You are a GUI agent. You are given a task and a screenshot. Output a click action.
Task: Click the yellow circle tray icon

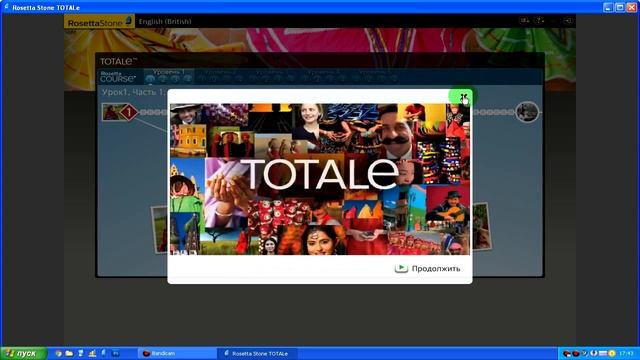pyautogui.click(x=611, y=353)
